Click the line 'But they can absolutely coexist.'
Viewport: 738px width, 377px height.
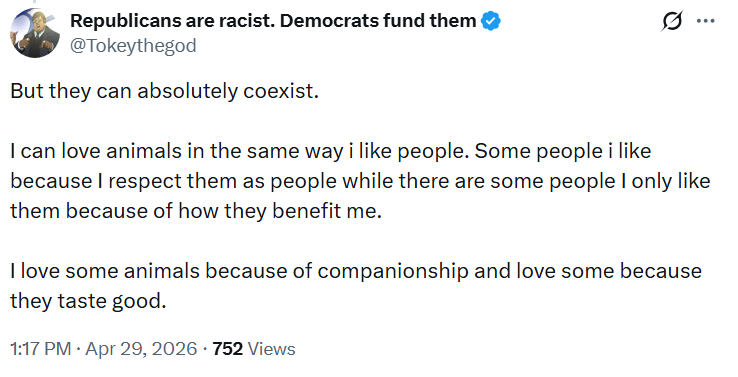point(165,91)
